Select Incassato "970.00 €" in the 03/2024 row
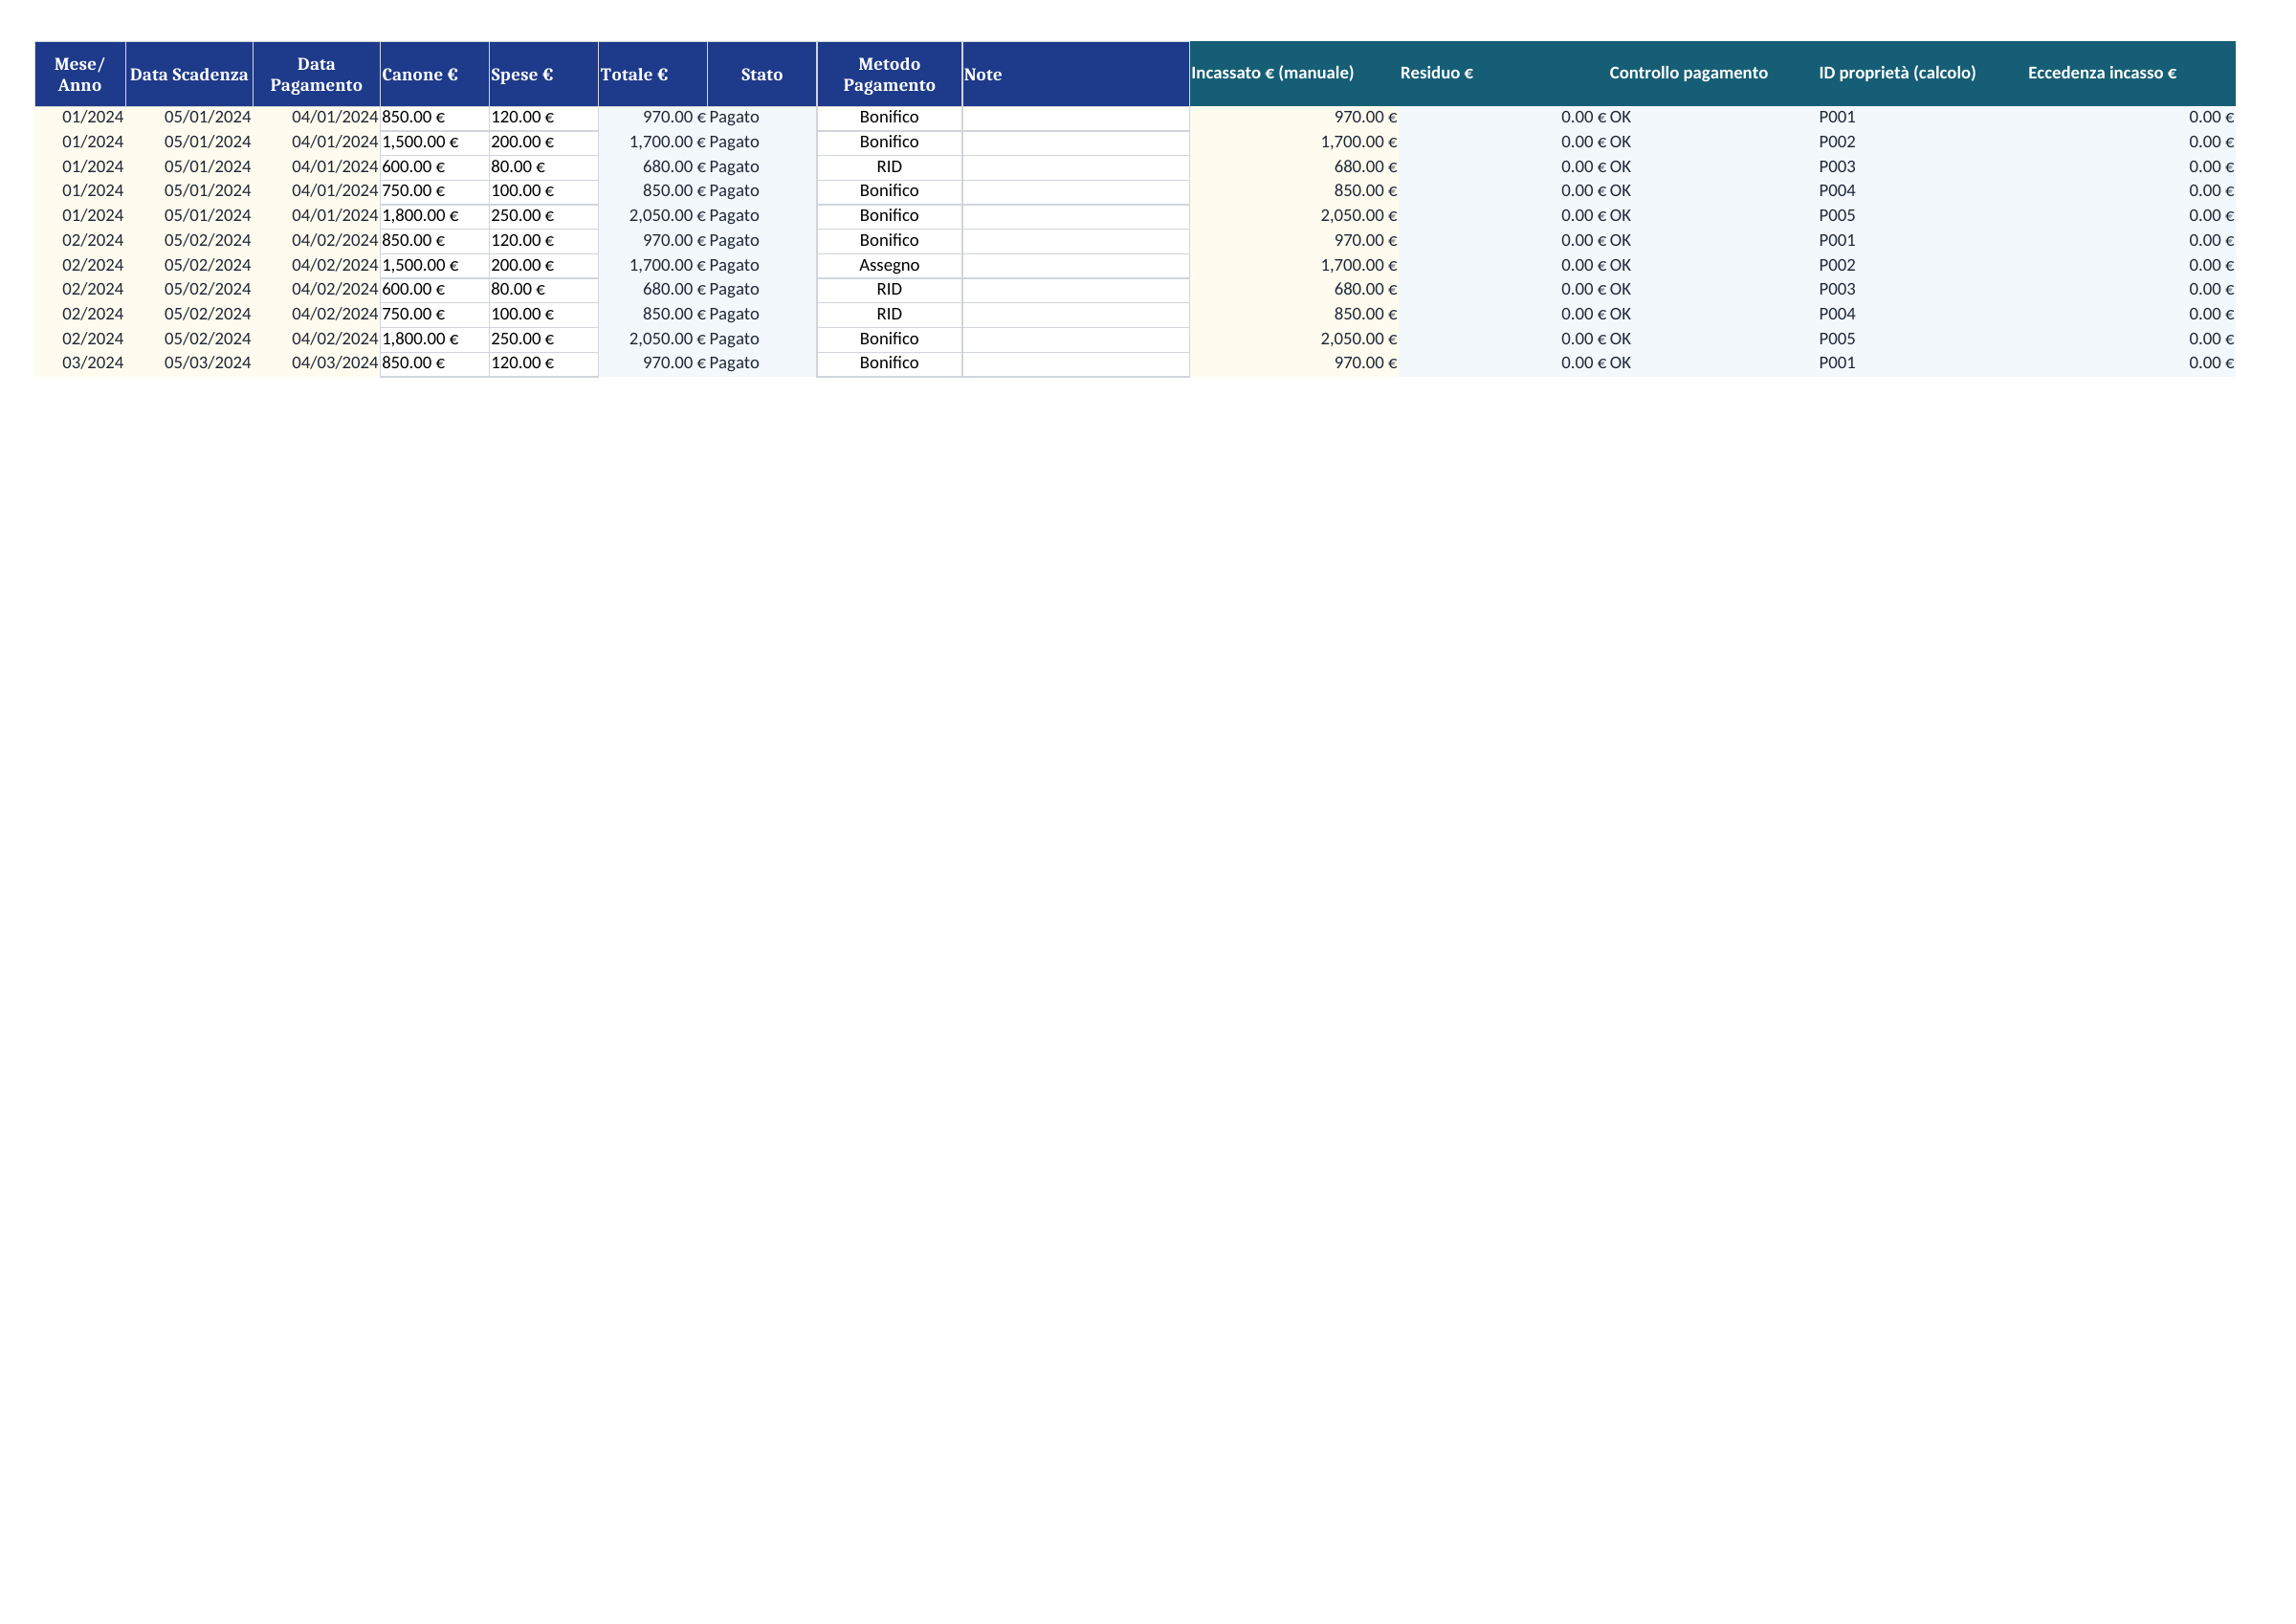 click(x=1294, y=363)
